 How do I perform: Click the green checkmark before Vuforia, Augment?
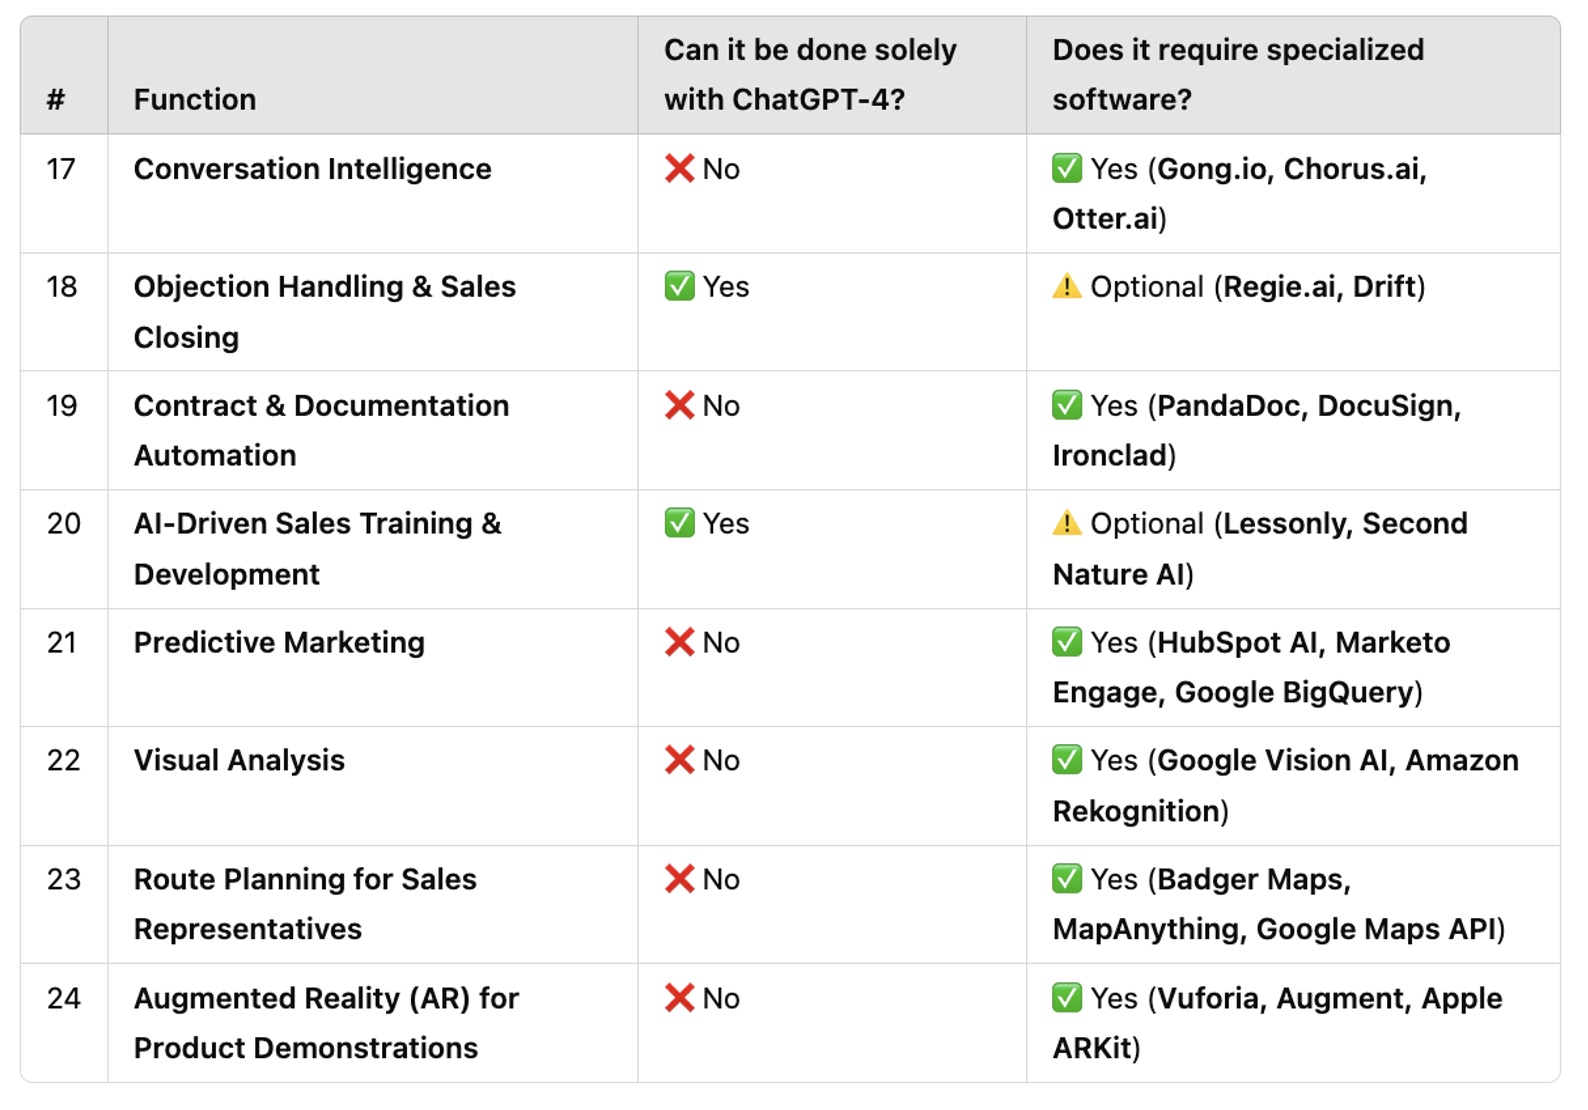[1067, 998]
